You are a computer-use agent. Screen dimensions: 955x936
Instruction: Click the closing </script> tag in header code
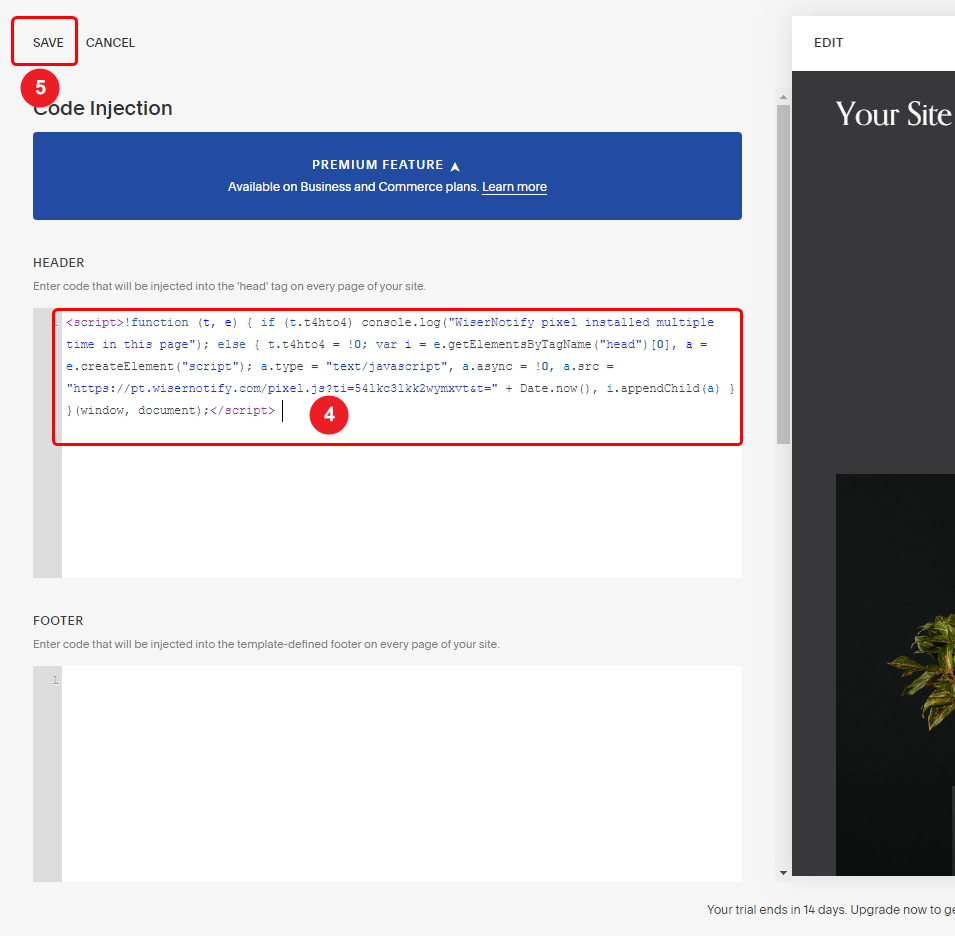tap(242, 410)
